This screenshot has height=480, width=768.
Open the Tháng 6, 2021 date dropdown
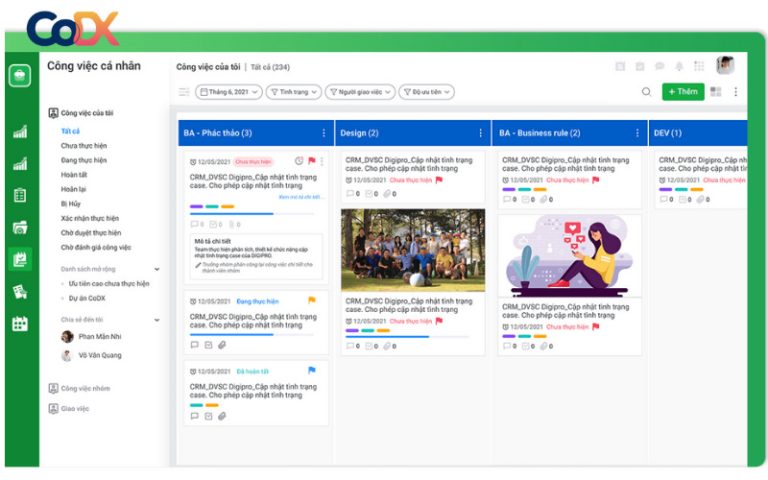pos(229,92)
